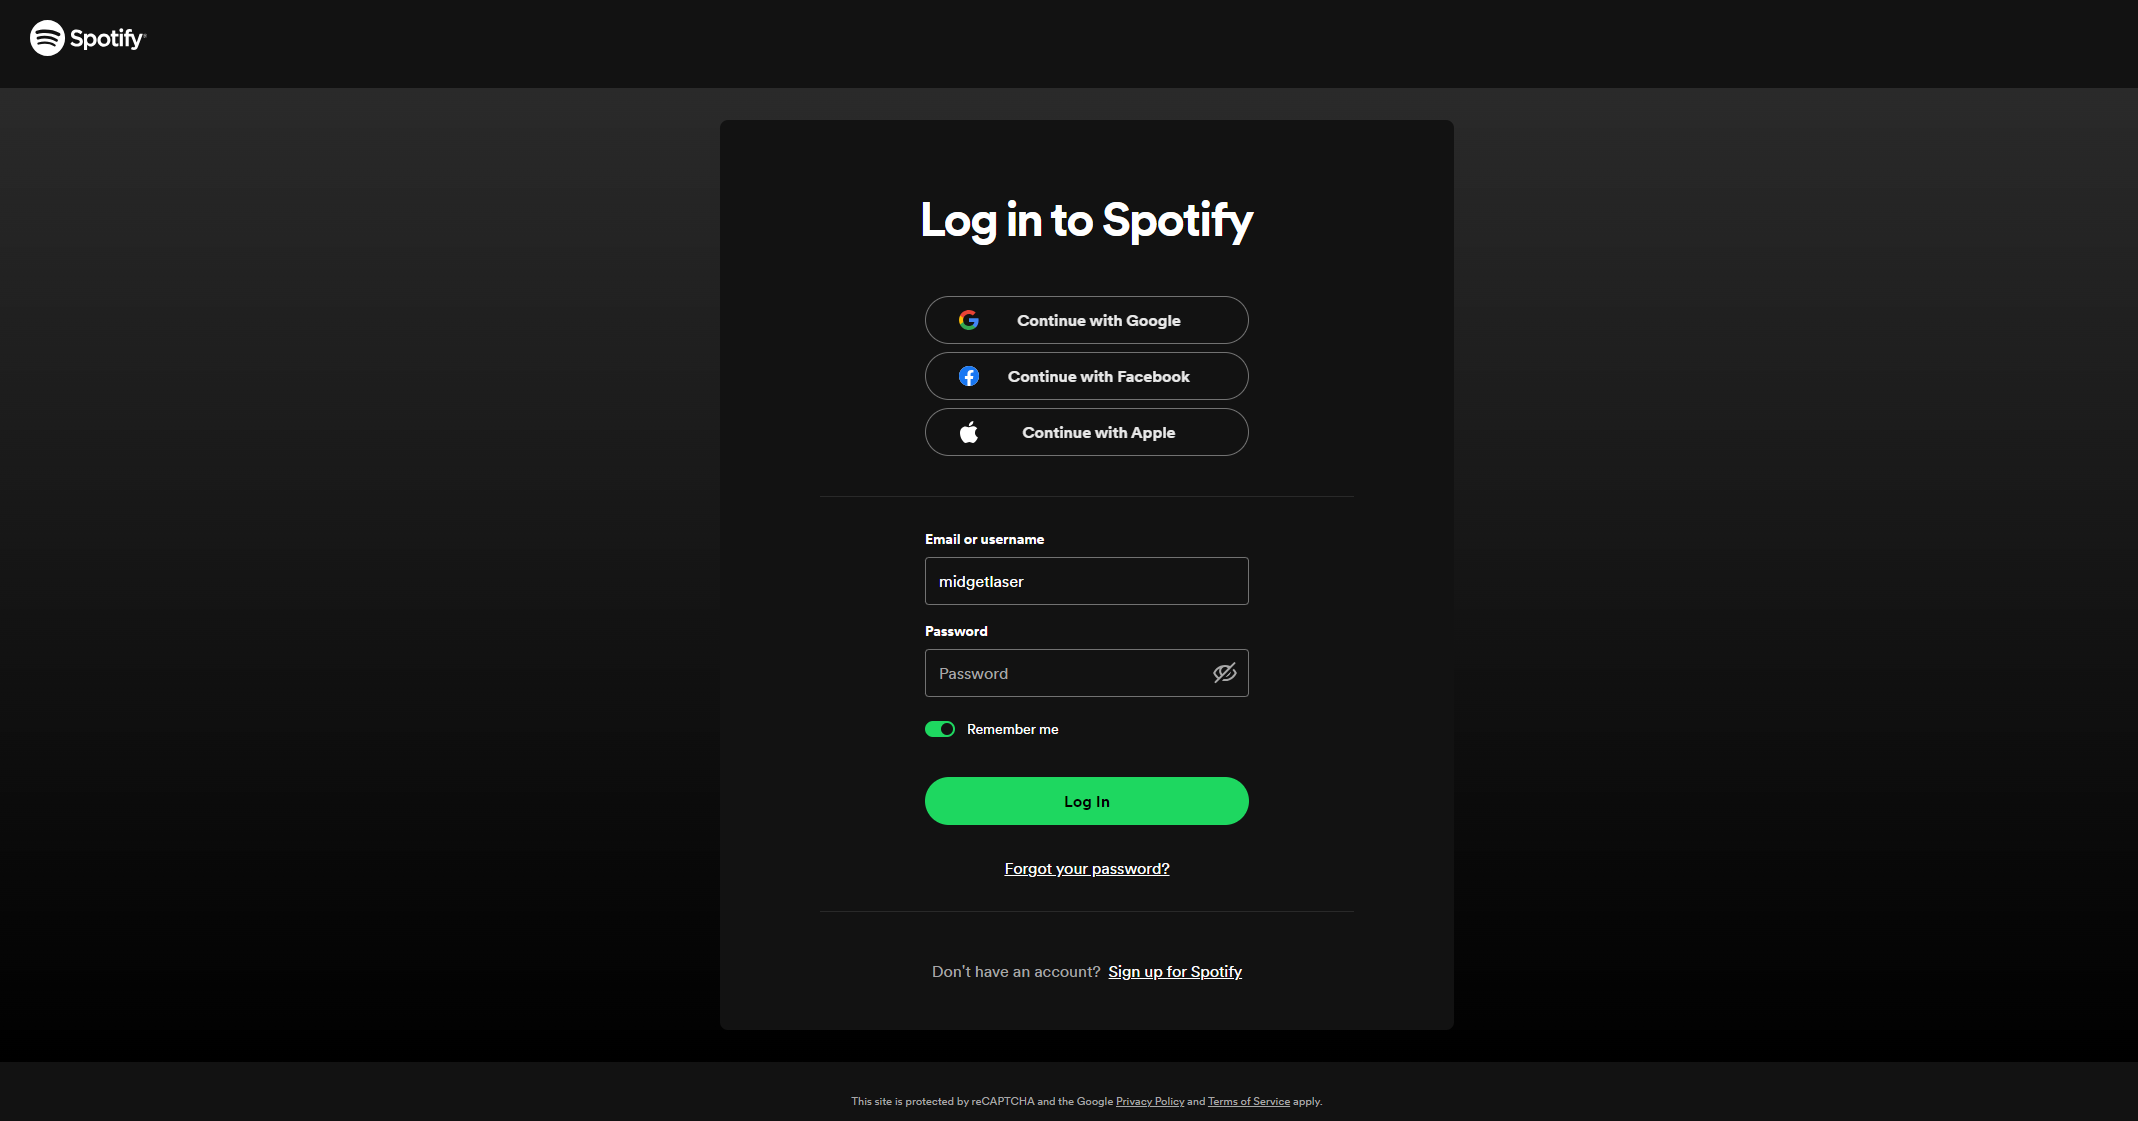Click the Apple logo icon
2138x1121 pixels.
click(x=968, y=432)
